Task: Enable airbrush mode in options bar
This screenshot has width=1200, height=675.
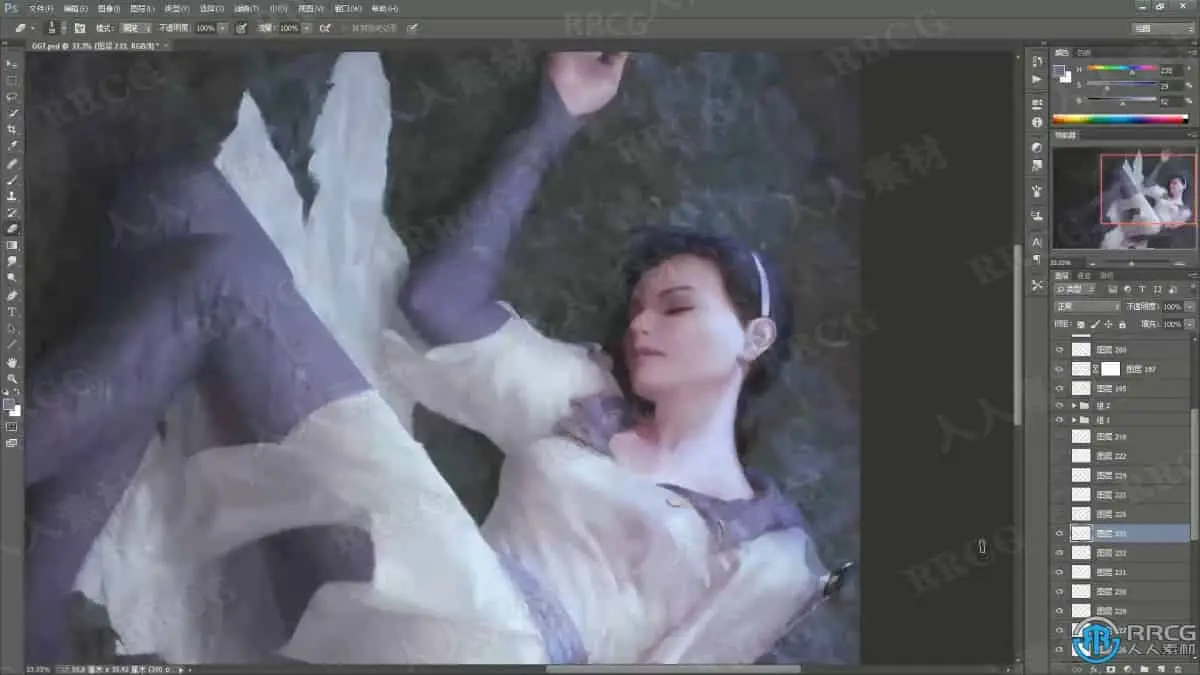Action: pos(326,28)
